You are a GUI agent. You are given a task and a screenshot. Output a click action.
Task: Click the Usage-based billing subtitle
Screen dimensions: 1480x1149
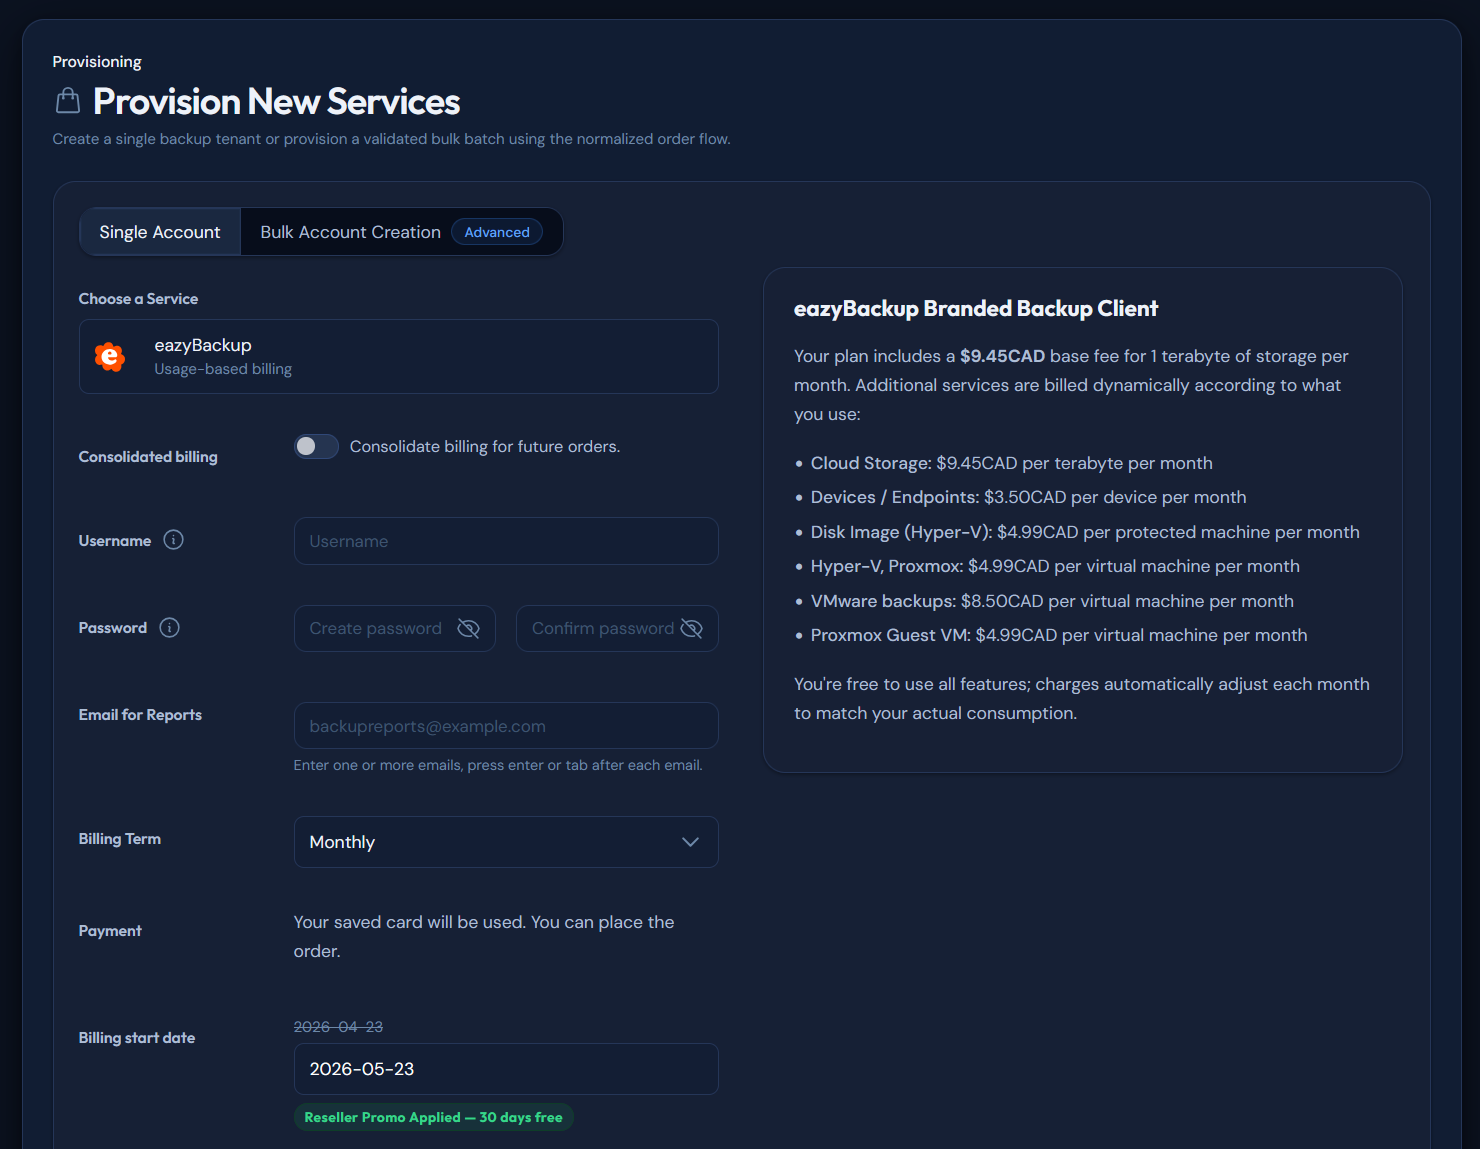(x=223, y=369)
